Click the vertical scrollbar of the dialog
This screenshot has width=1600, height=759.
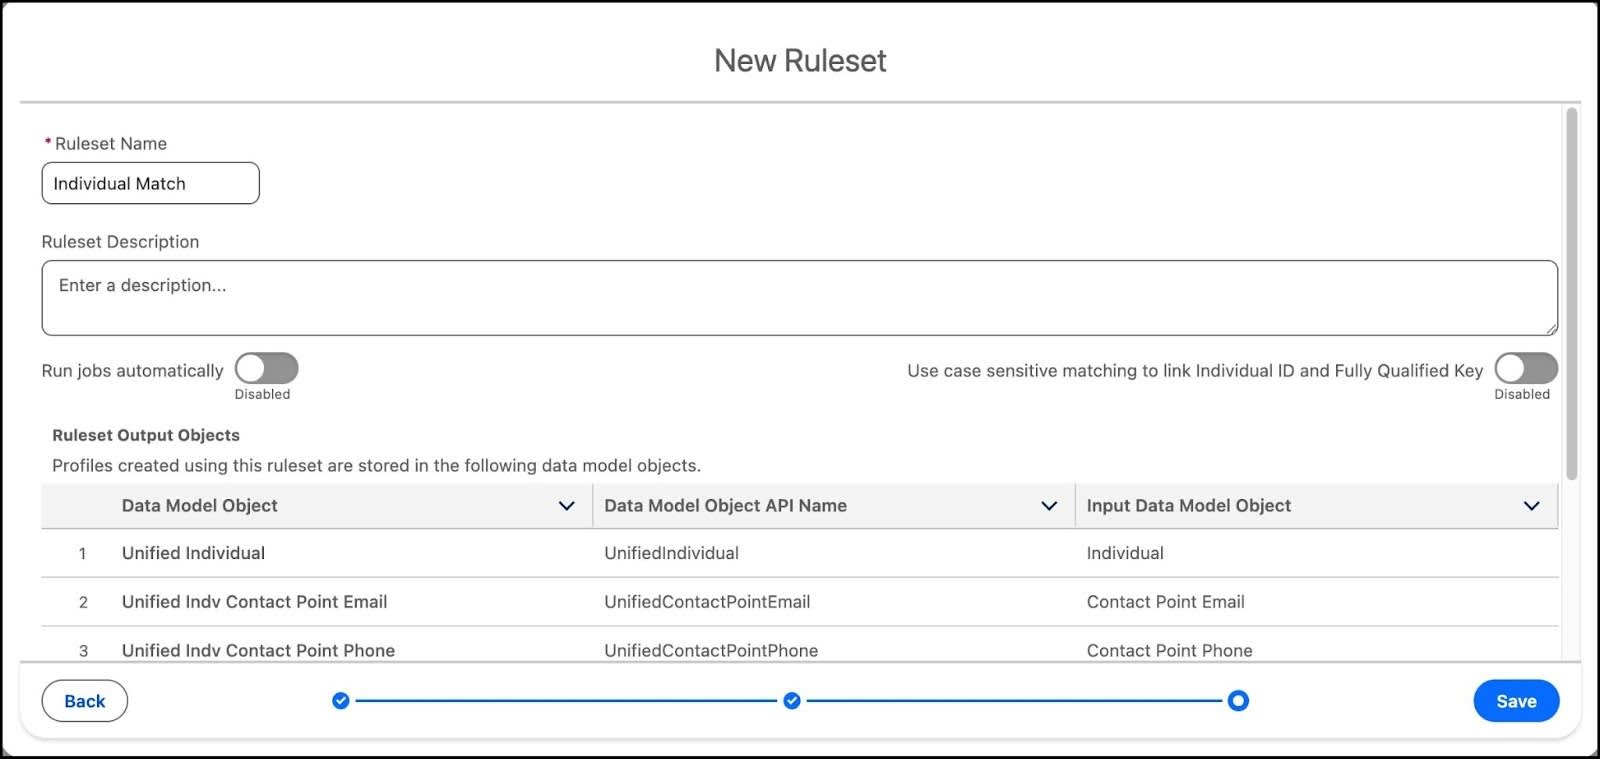pyautogui.click(x=1571, y=295)
